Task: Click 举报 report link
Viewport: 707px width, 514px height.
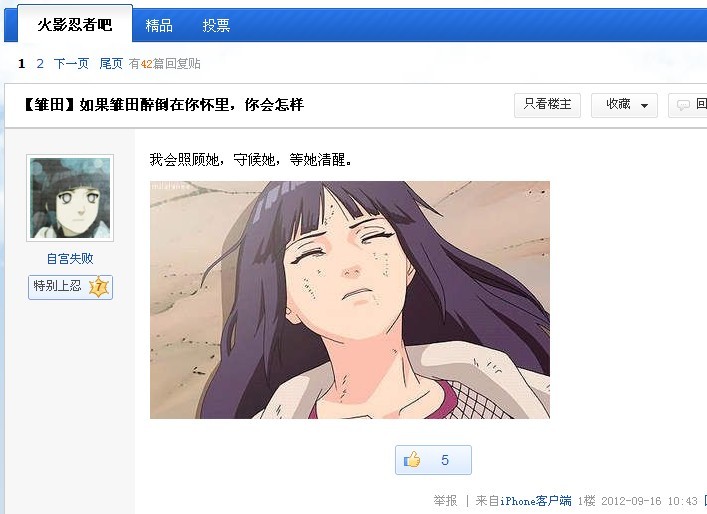Action: 445,500
